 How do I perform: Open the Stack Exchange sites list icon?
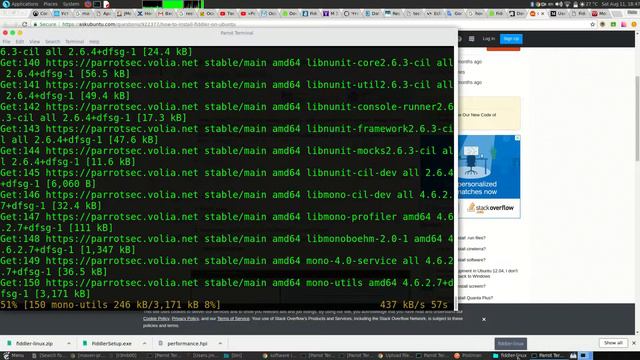point(471,39)
